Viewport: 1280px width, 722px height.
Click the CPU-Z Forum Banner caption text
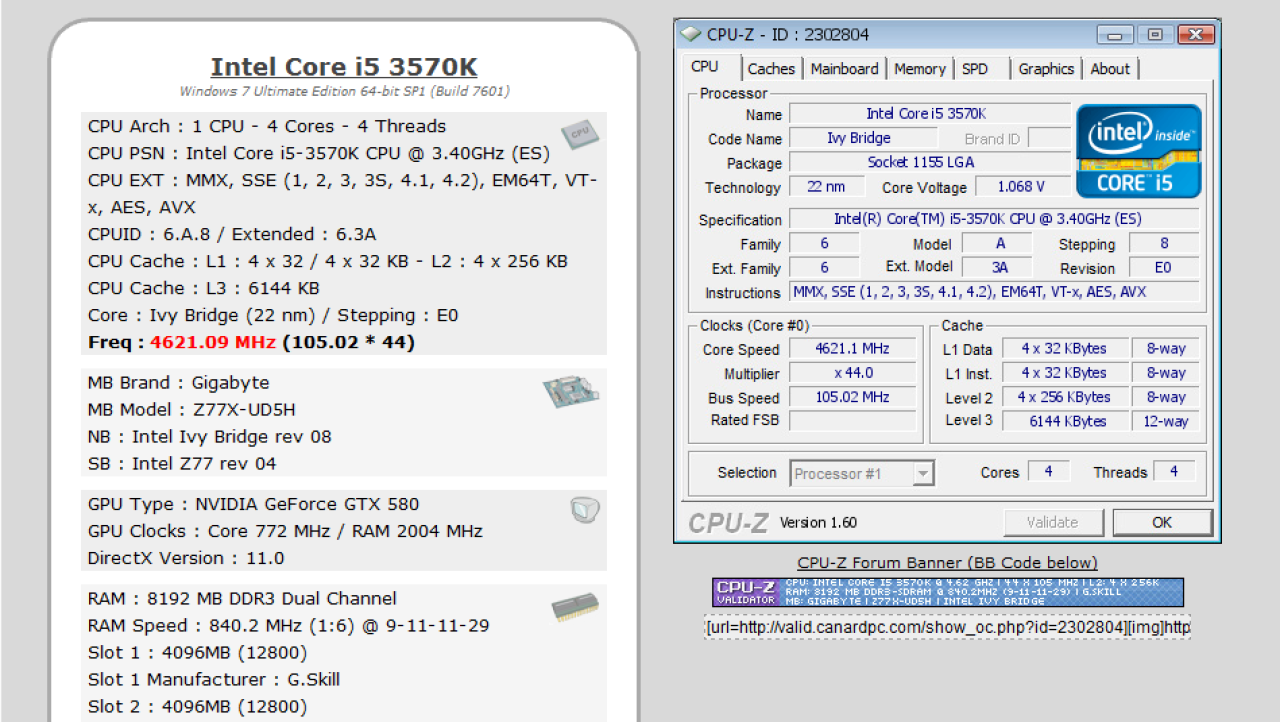[947, 563]
